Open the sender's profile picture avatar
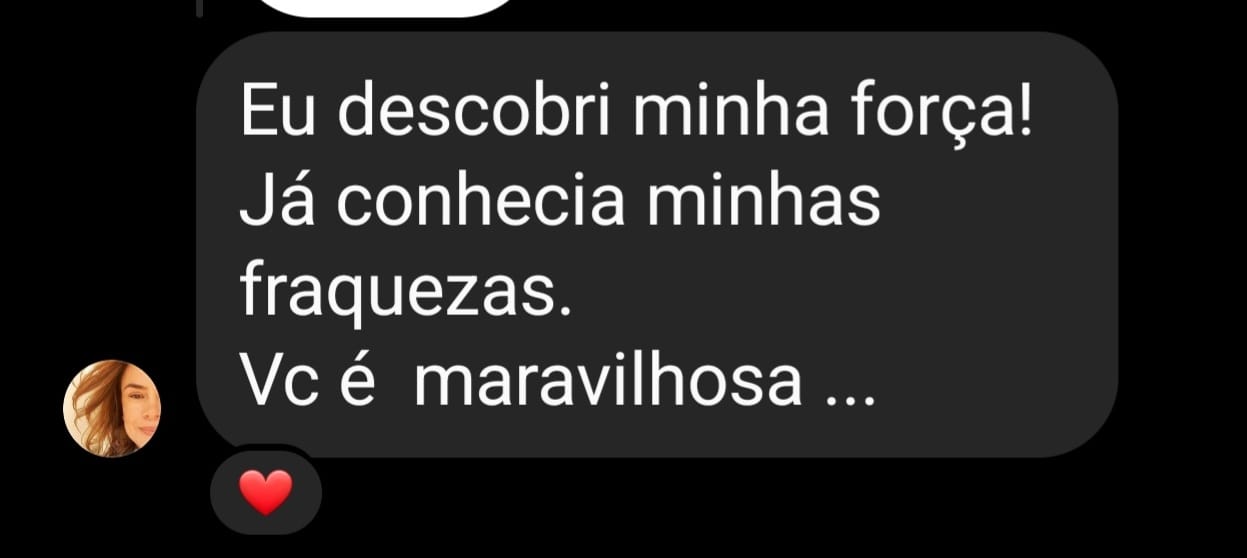The width and height of the screenshot is (1247, 558). pyautogui.click(x=112, y=409)
